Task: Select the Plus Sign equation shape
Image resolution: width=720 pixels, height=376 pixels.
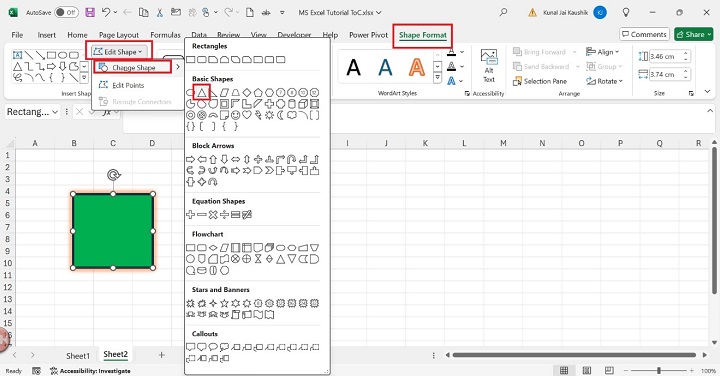Action: pos(191,214)
